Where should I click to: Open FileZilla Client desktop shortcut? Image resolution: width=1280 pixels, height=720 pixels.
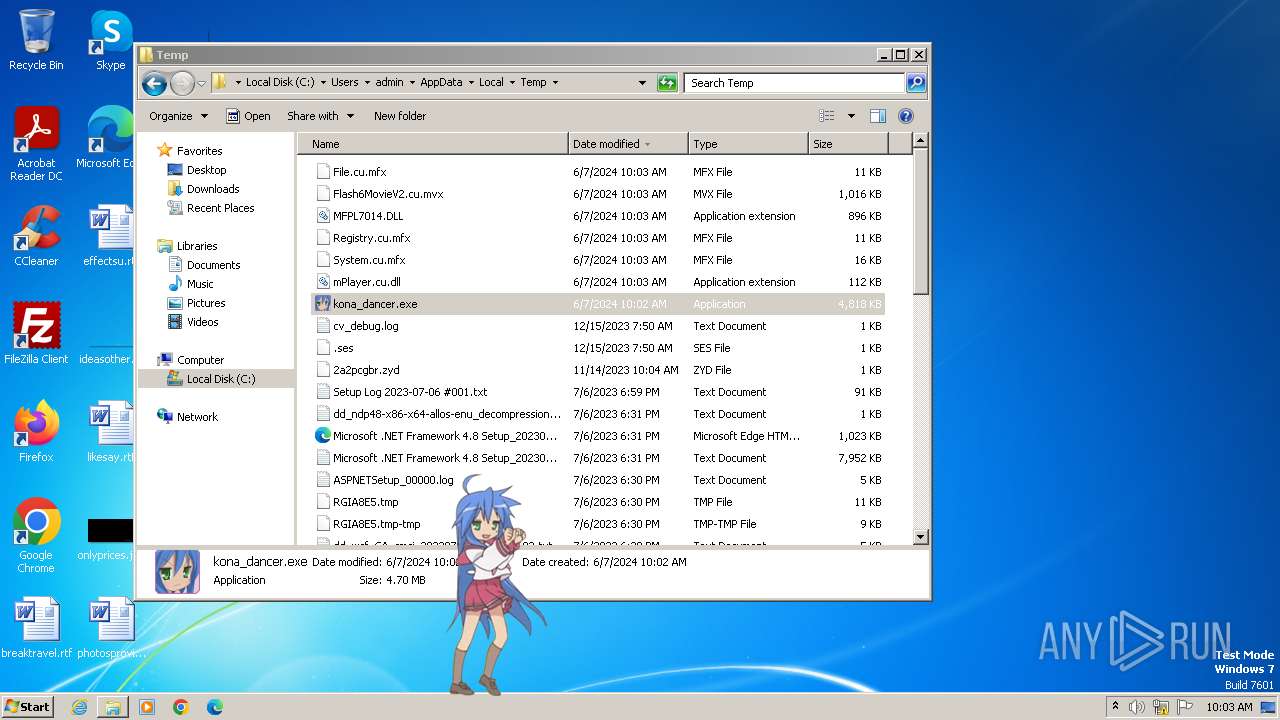(36, 333)
